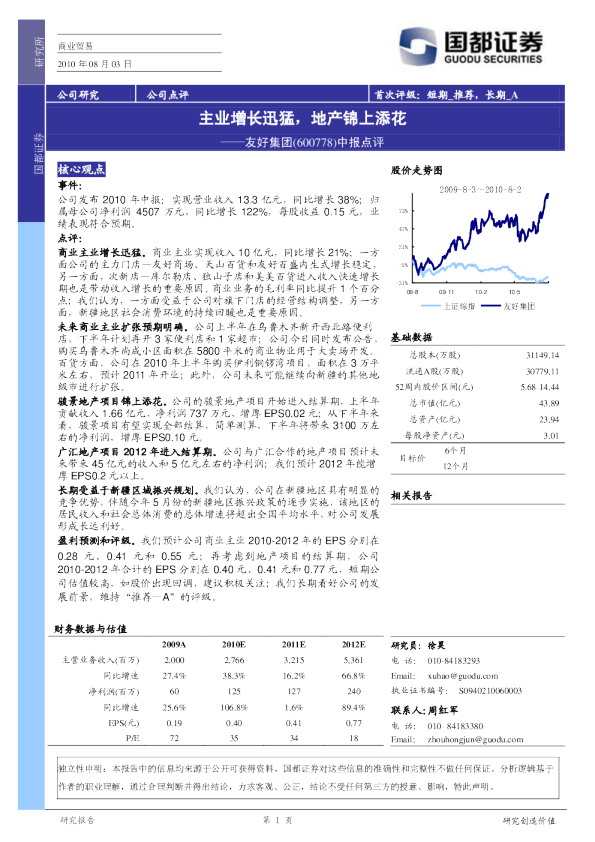This screenshot has height=842, width=595.
Task: Click the 2010E column header
Action: tap(234, 644)
